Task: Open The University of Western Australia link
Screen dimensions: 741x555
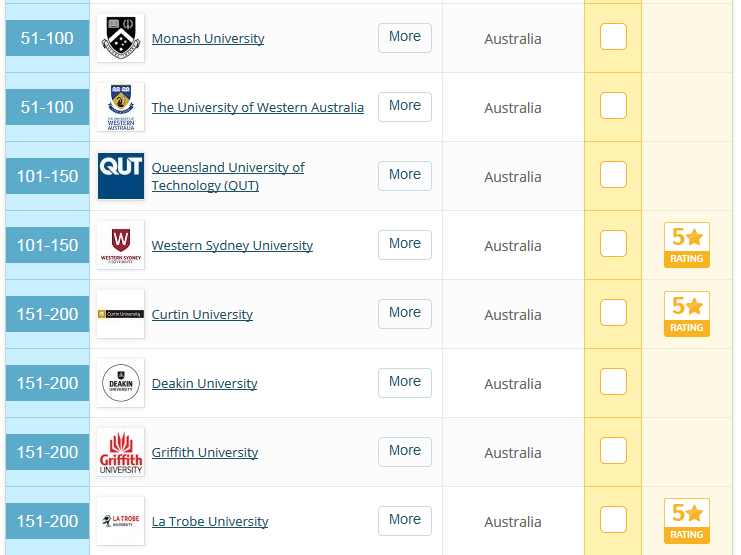Action: point(257,108)
